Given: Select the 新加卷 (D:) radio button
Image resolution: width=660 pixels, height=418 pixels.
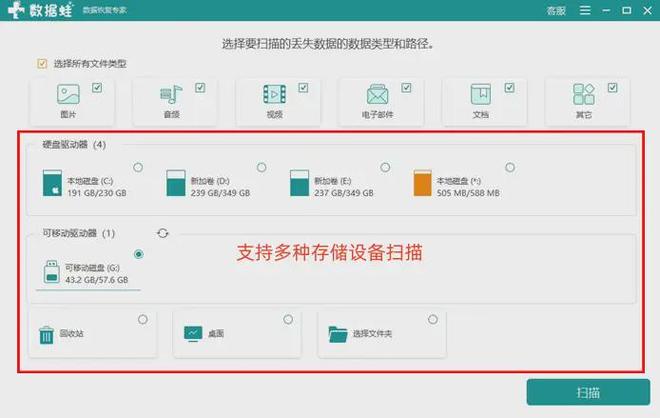Looking at the screenshot, I should (x=261, y=168).
